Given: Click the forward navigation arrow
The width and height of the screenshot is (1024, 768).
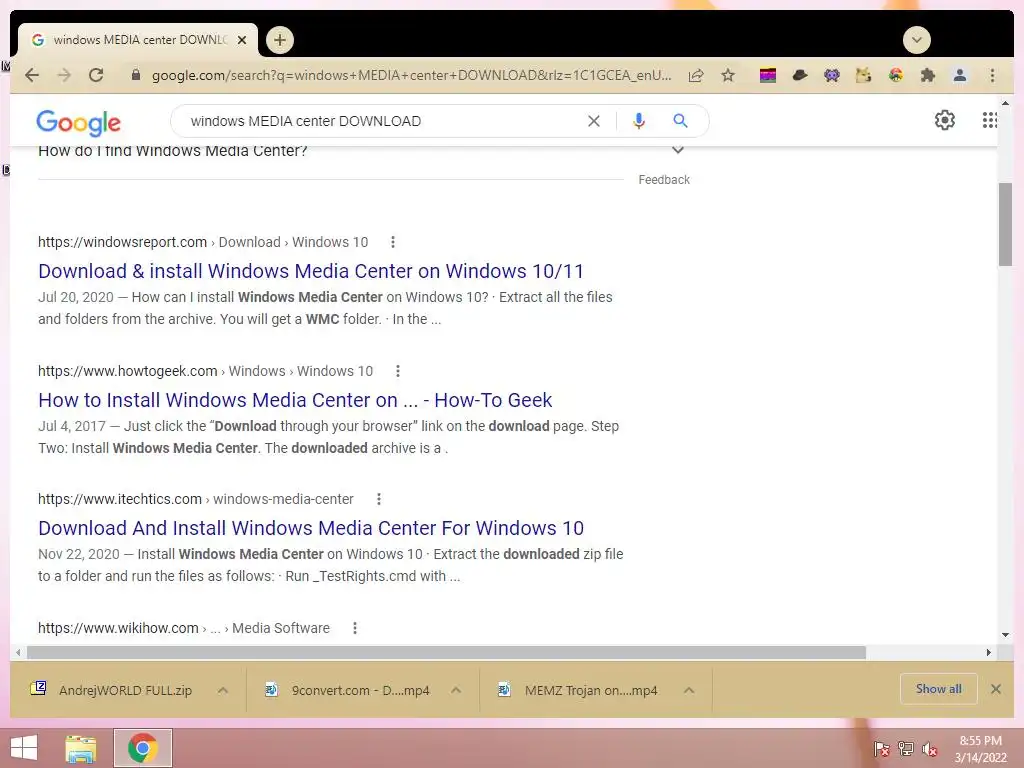Looking at the screenshot, I should tap(64, 75).
